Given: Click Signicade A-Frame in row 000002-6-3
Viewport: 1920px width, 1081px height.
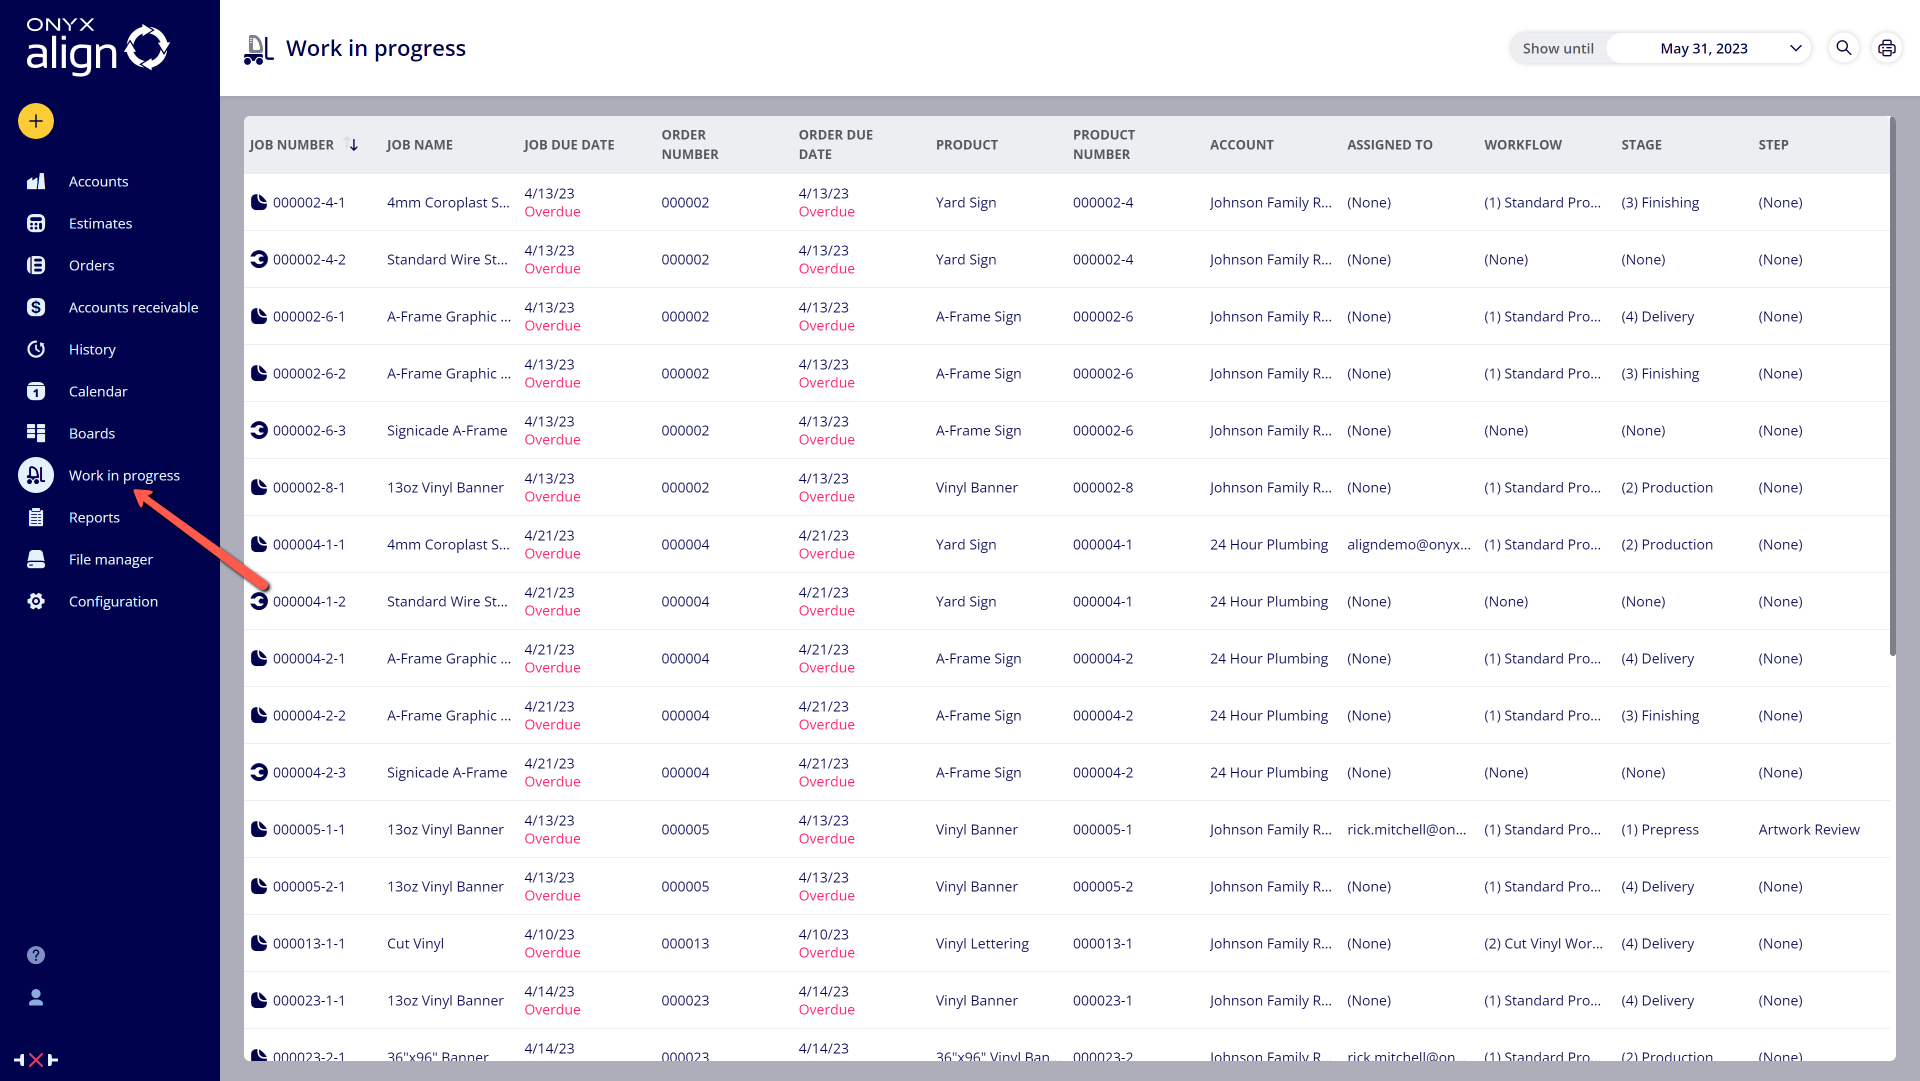Looking at the screenshot, I should pyautogui.click(x=447, y=430).
